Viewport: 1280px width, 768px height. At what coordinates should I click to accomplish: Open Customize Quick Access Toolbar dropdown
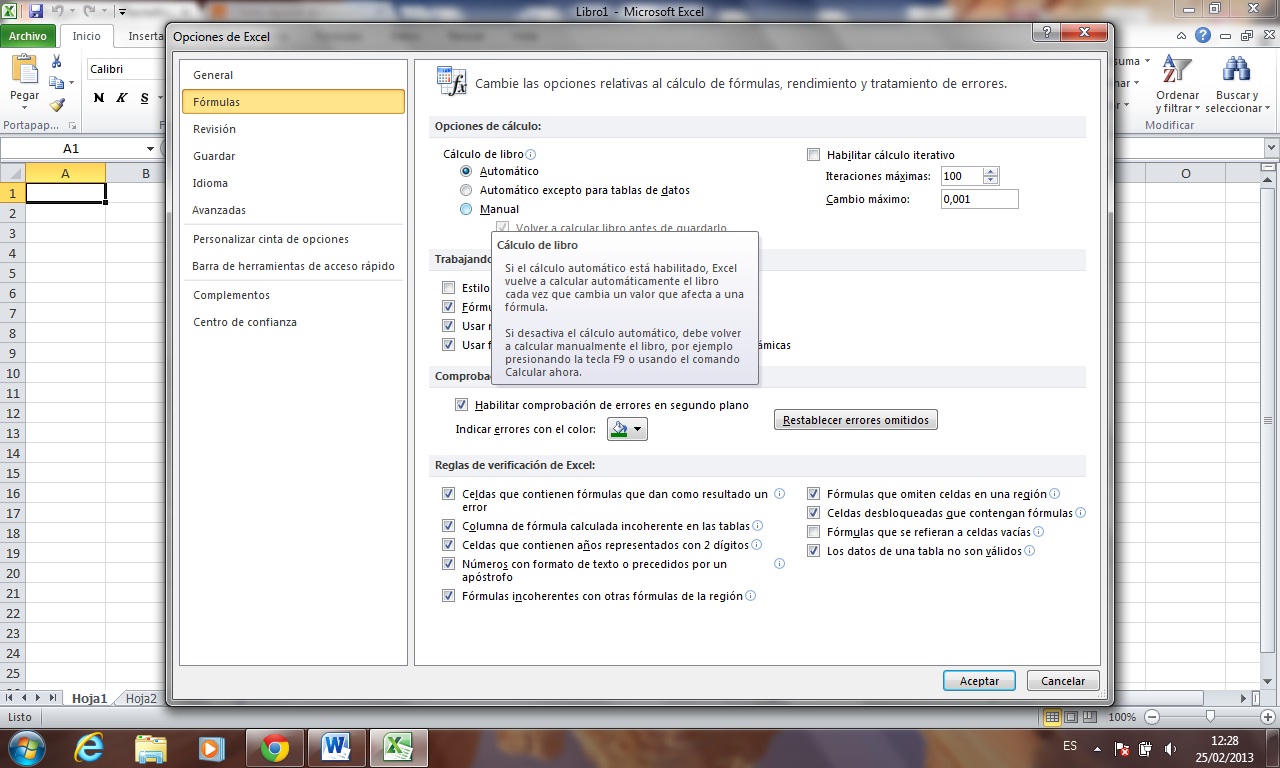pyautogui.click(x=121, y=12)
